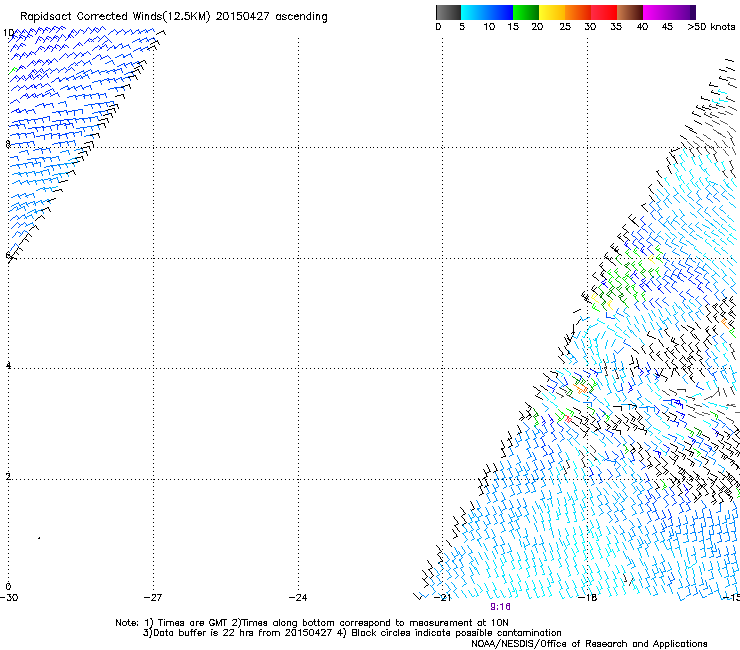Click the green 15-20 knots legend swatch

click(x=526, y=12)
